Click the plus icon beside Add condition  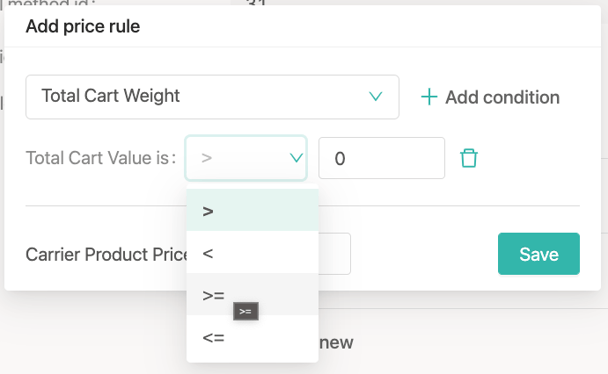coord(429,97)
